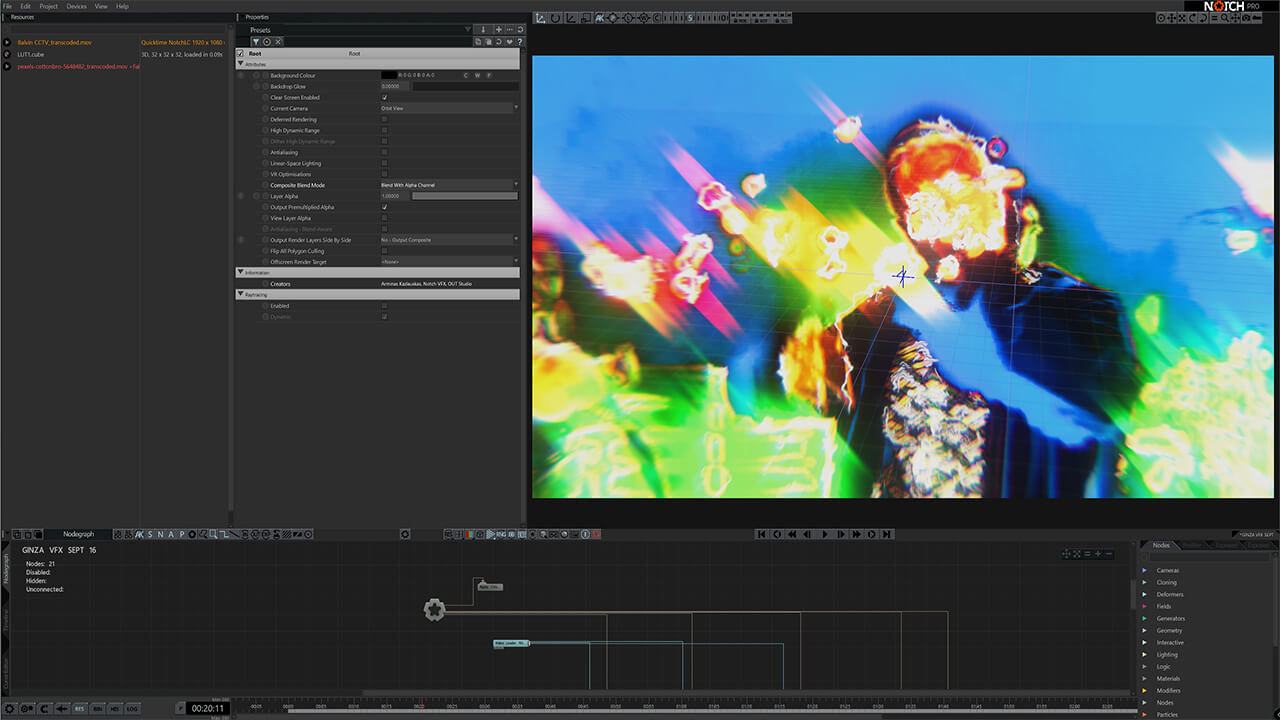Toggle Output Premultiplied Alpha checkbox
Viewport: 1280px width, 720px height.
click(x=384, y=207)
